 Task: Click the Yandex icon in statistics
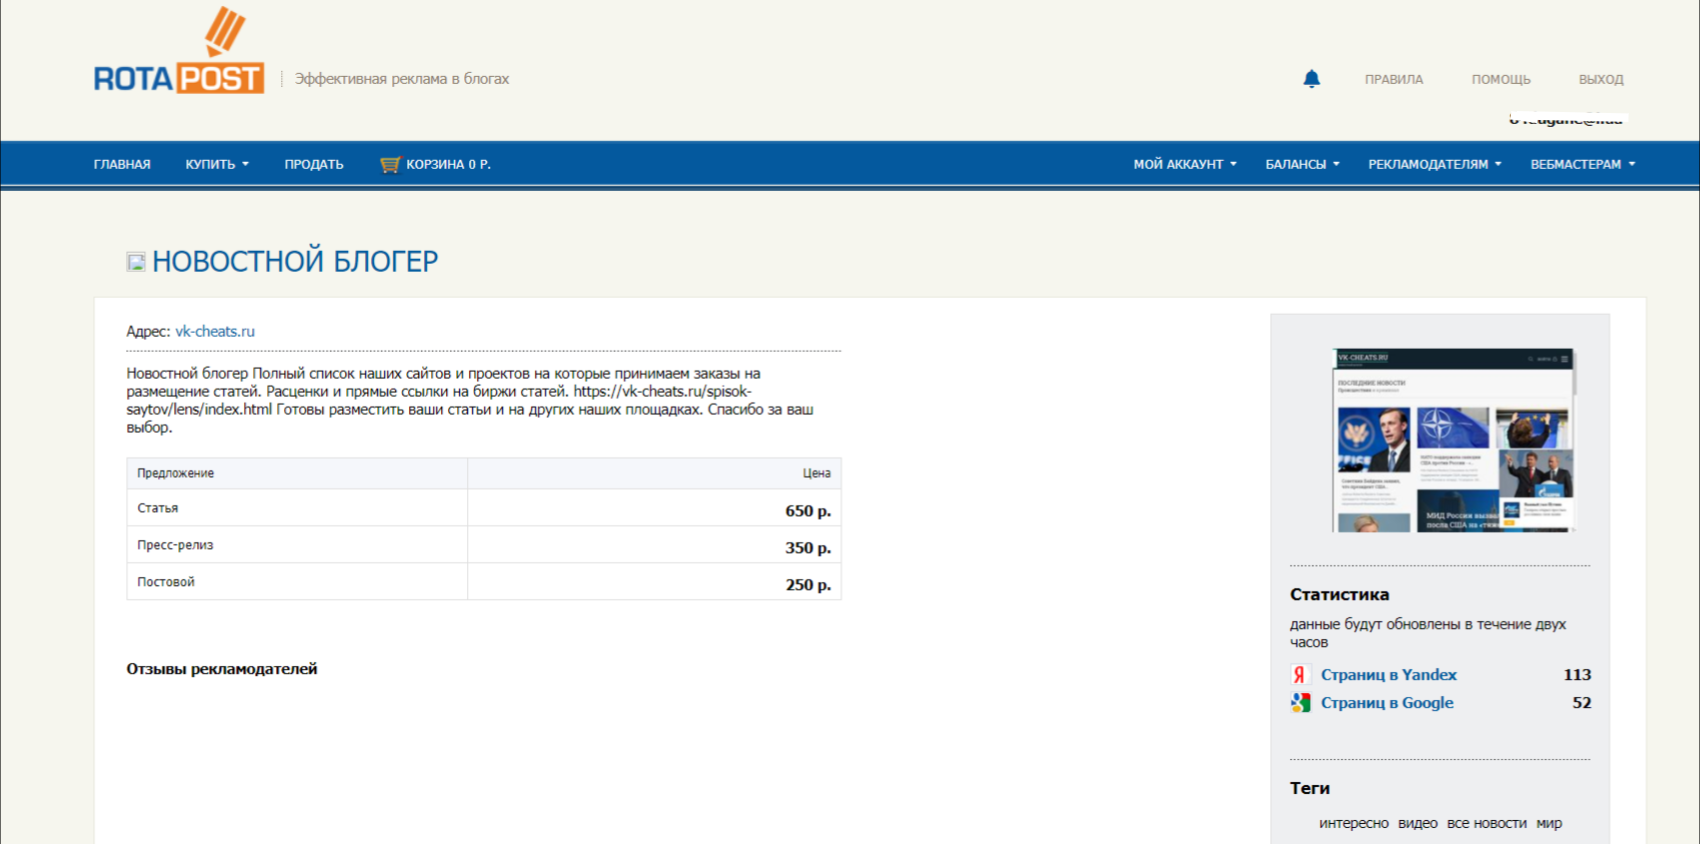pos(1300,675)
